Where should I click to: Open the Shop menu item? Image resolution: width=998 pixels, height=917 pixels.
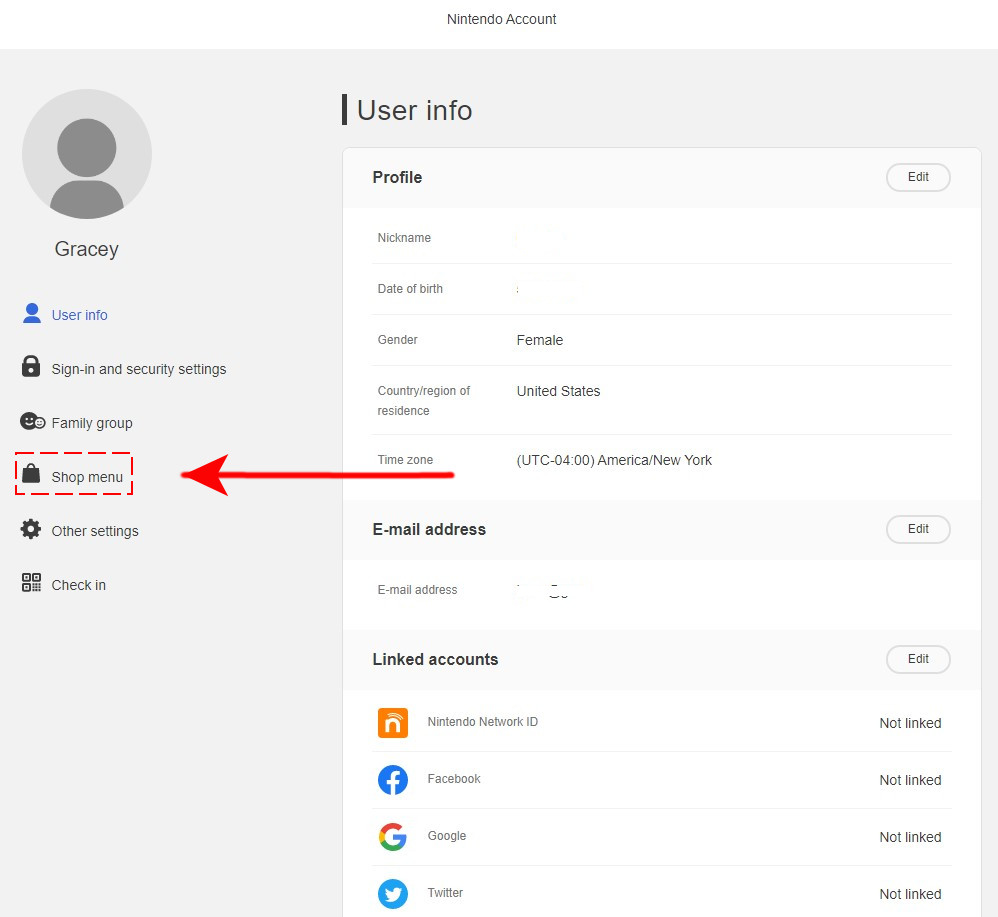coord(87,477)
